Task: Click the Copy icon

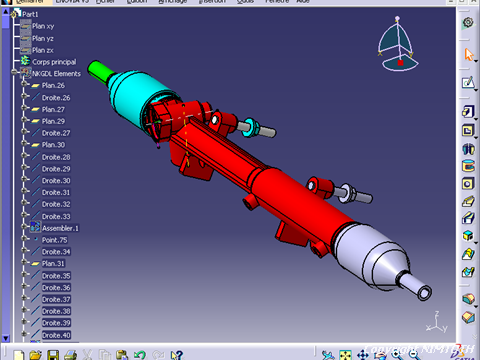Action: pos(105,355)
